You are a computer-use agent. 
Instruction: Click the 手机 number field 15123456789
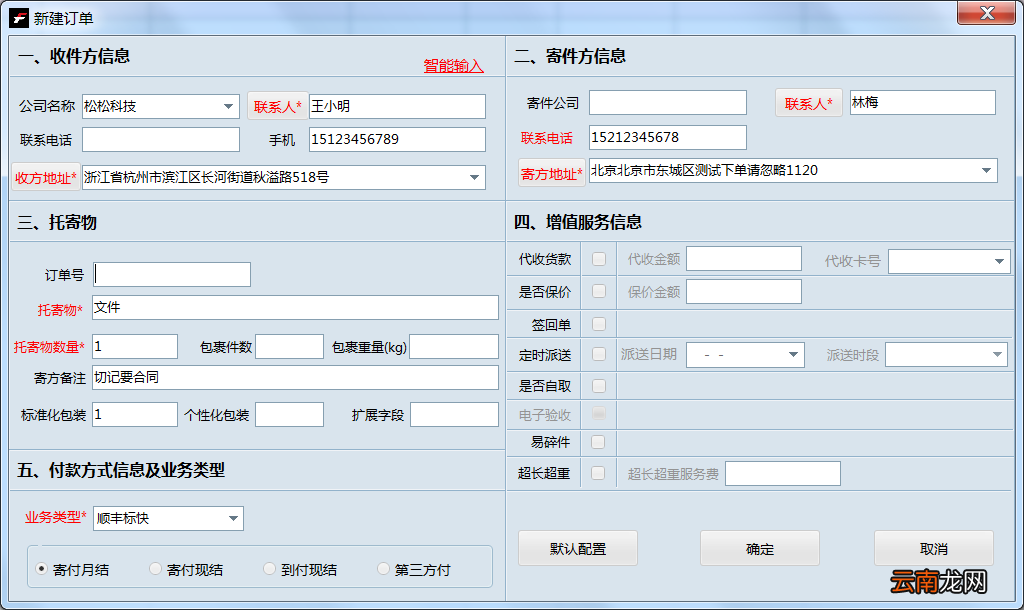(x=397, y=140)
